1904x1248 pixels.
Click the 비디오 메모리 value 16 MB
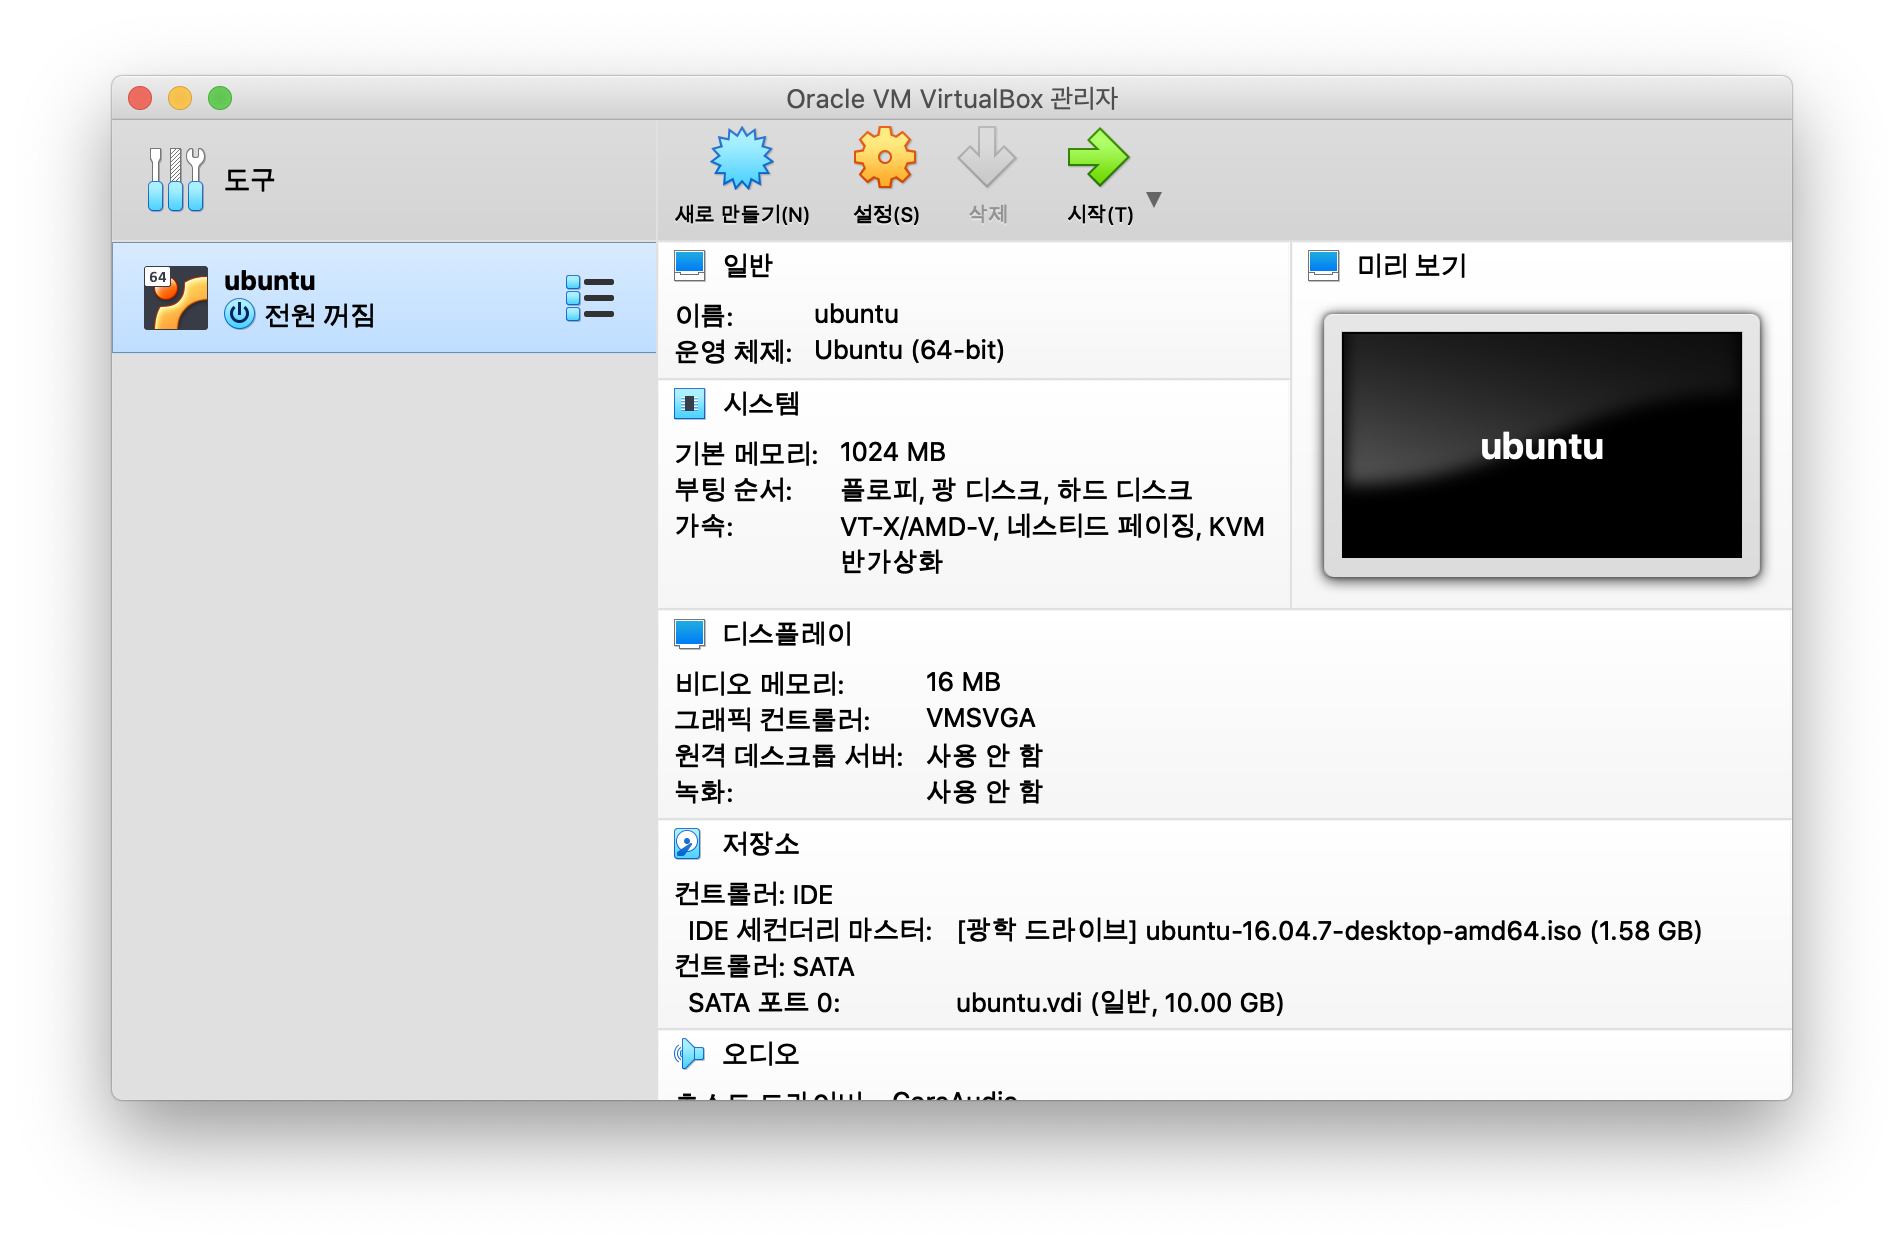click(963, 682)
